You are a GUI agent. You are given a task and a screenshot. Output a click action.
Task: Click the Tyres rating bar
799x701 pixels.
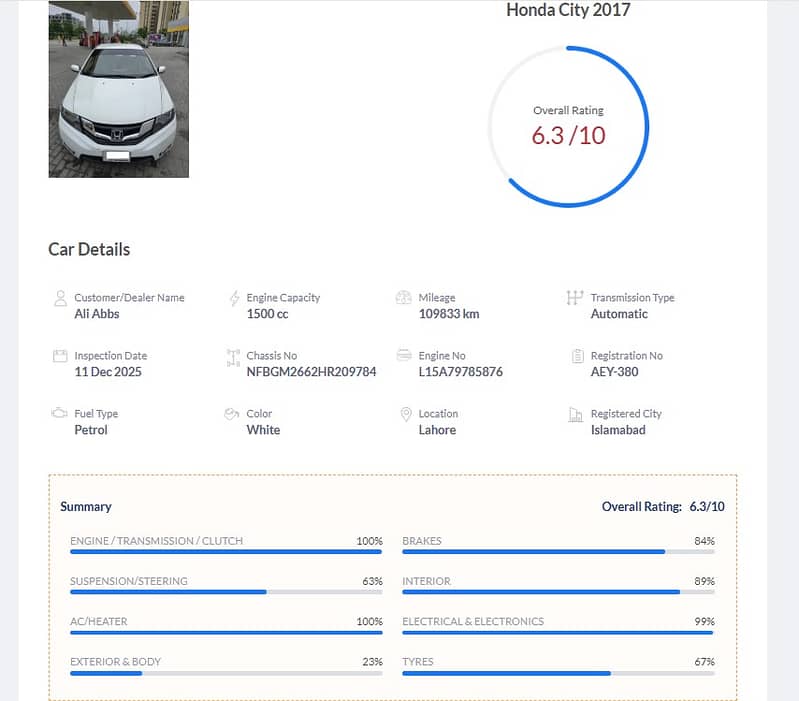(558, 673)
